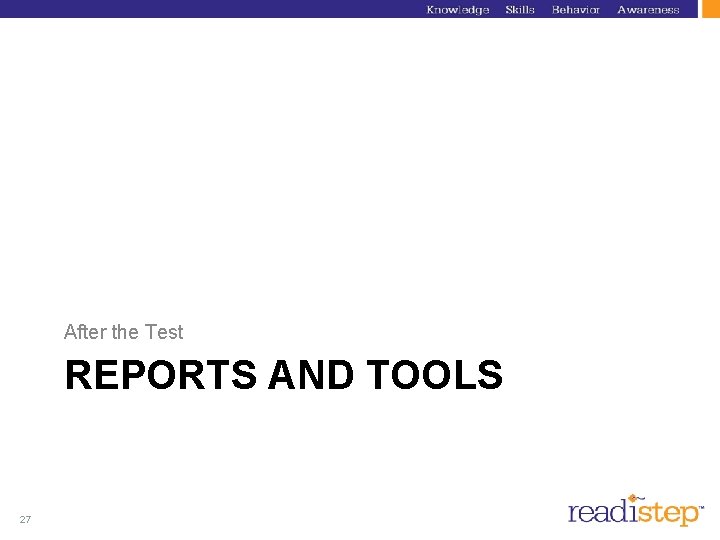Screen dimensions: 720x540
Task: Click the 'REPORTS AND TOOLS' title
Action: pyautogui.click(x=284, y=375)
